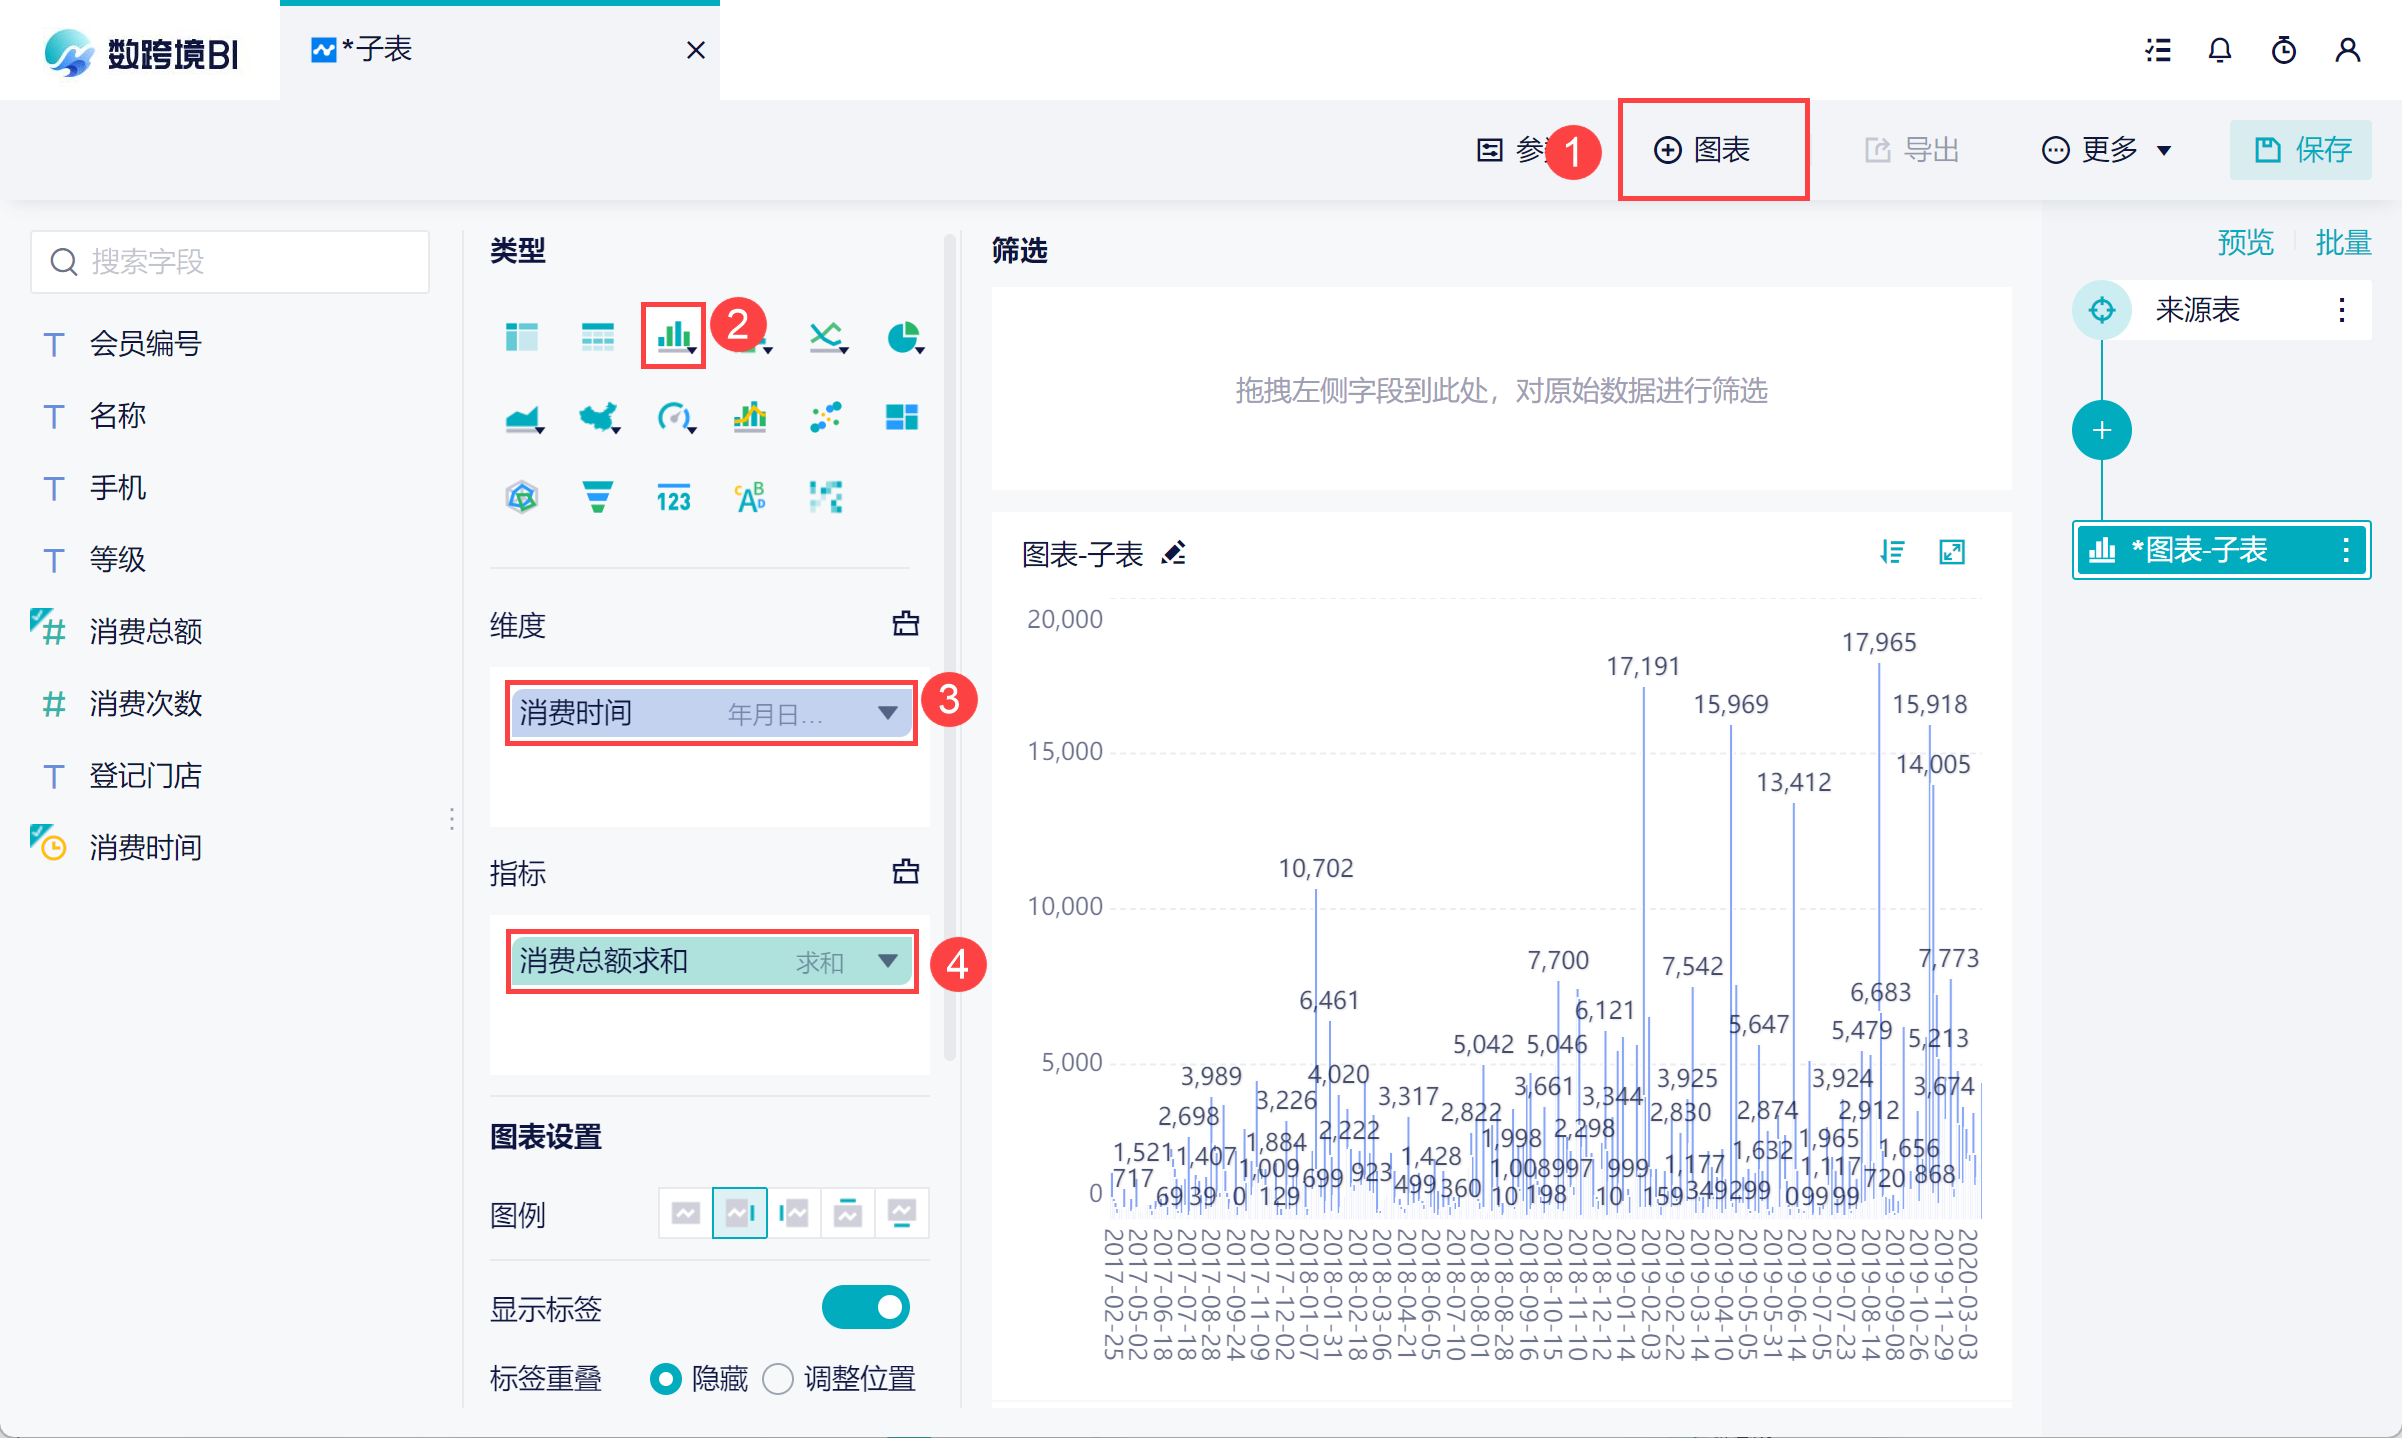This screenshot has width=2402, height=1438.
Task: Open the notifications bell icon
Action: point(2219,50)
